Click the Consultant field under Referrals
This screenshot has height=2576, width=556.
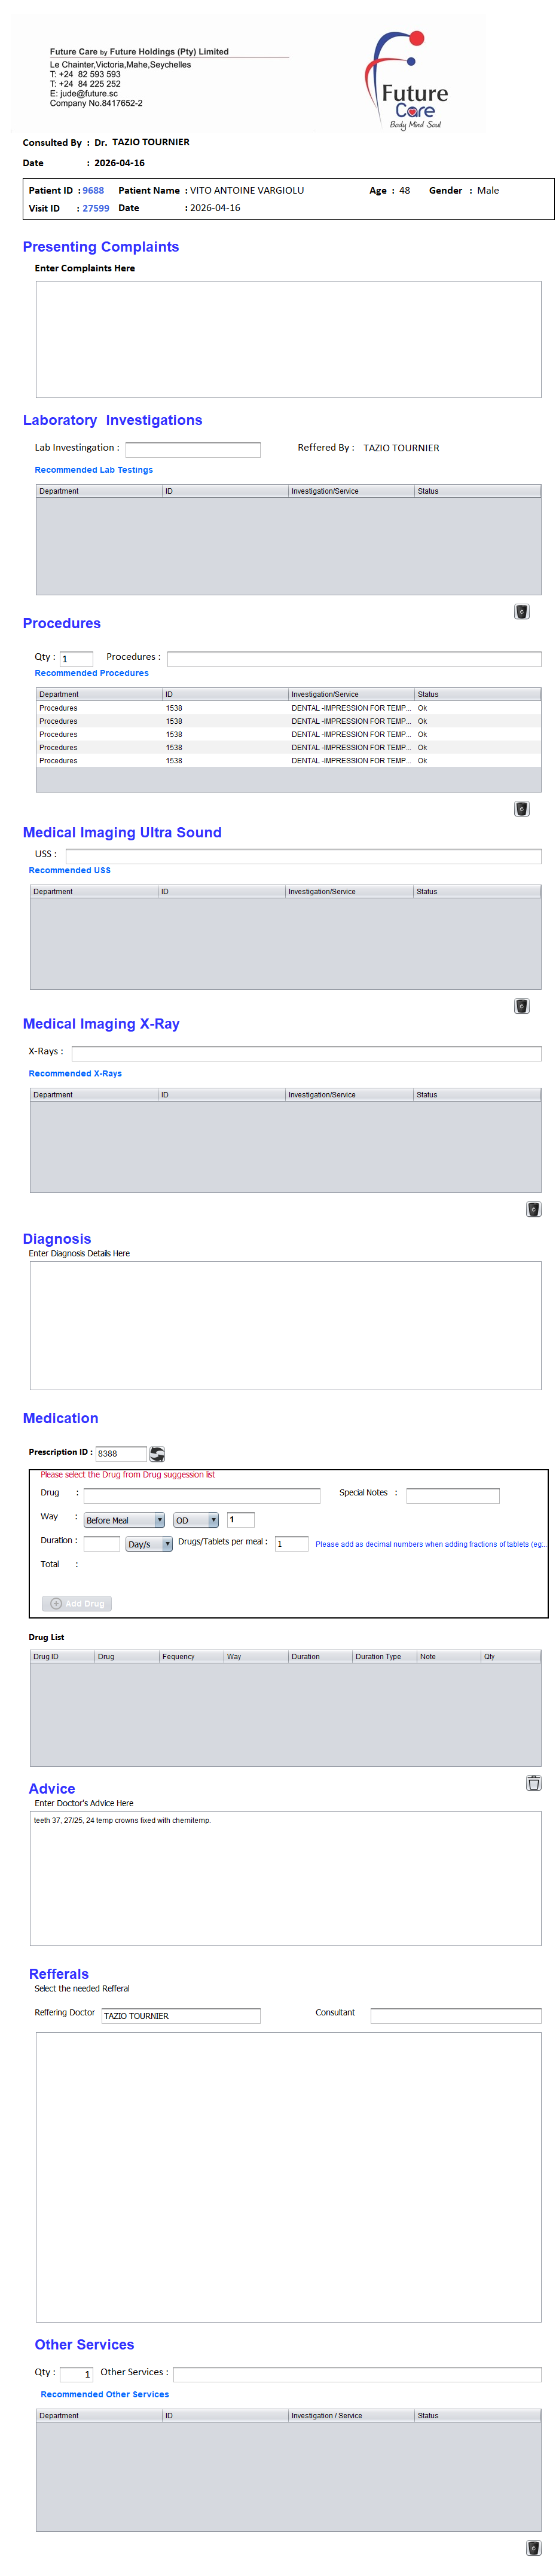(455, 2015)
